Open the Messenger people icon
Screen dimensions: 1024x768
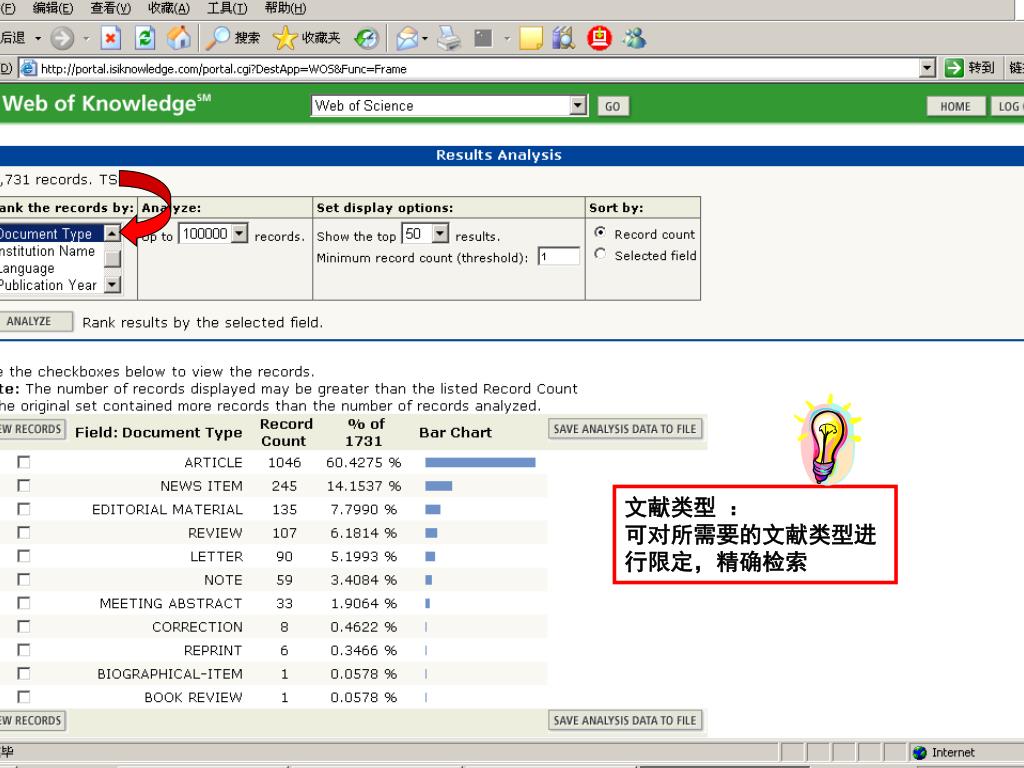[x=634, y=39]
